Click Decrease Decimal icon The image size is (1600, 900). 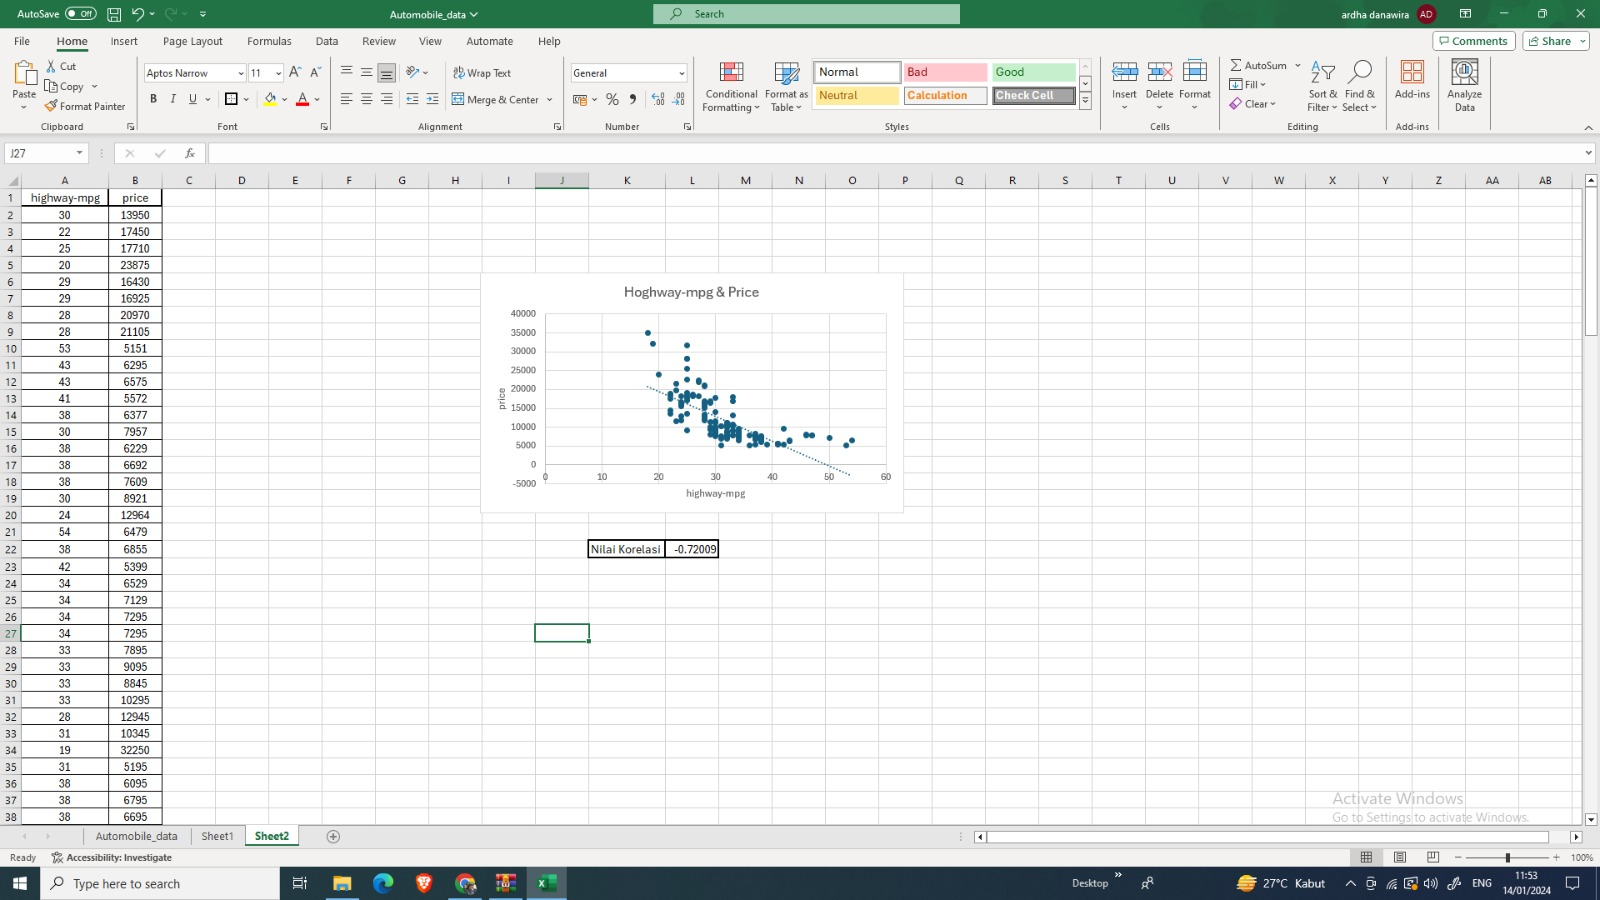click(x=679, y=100)
